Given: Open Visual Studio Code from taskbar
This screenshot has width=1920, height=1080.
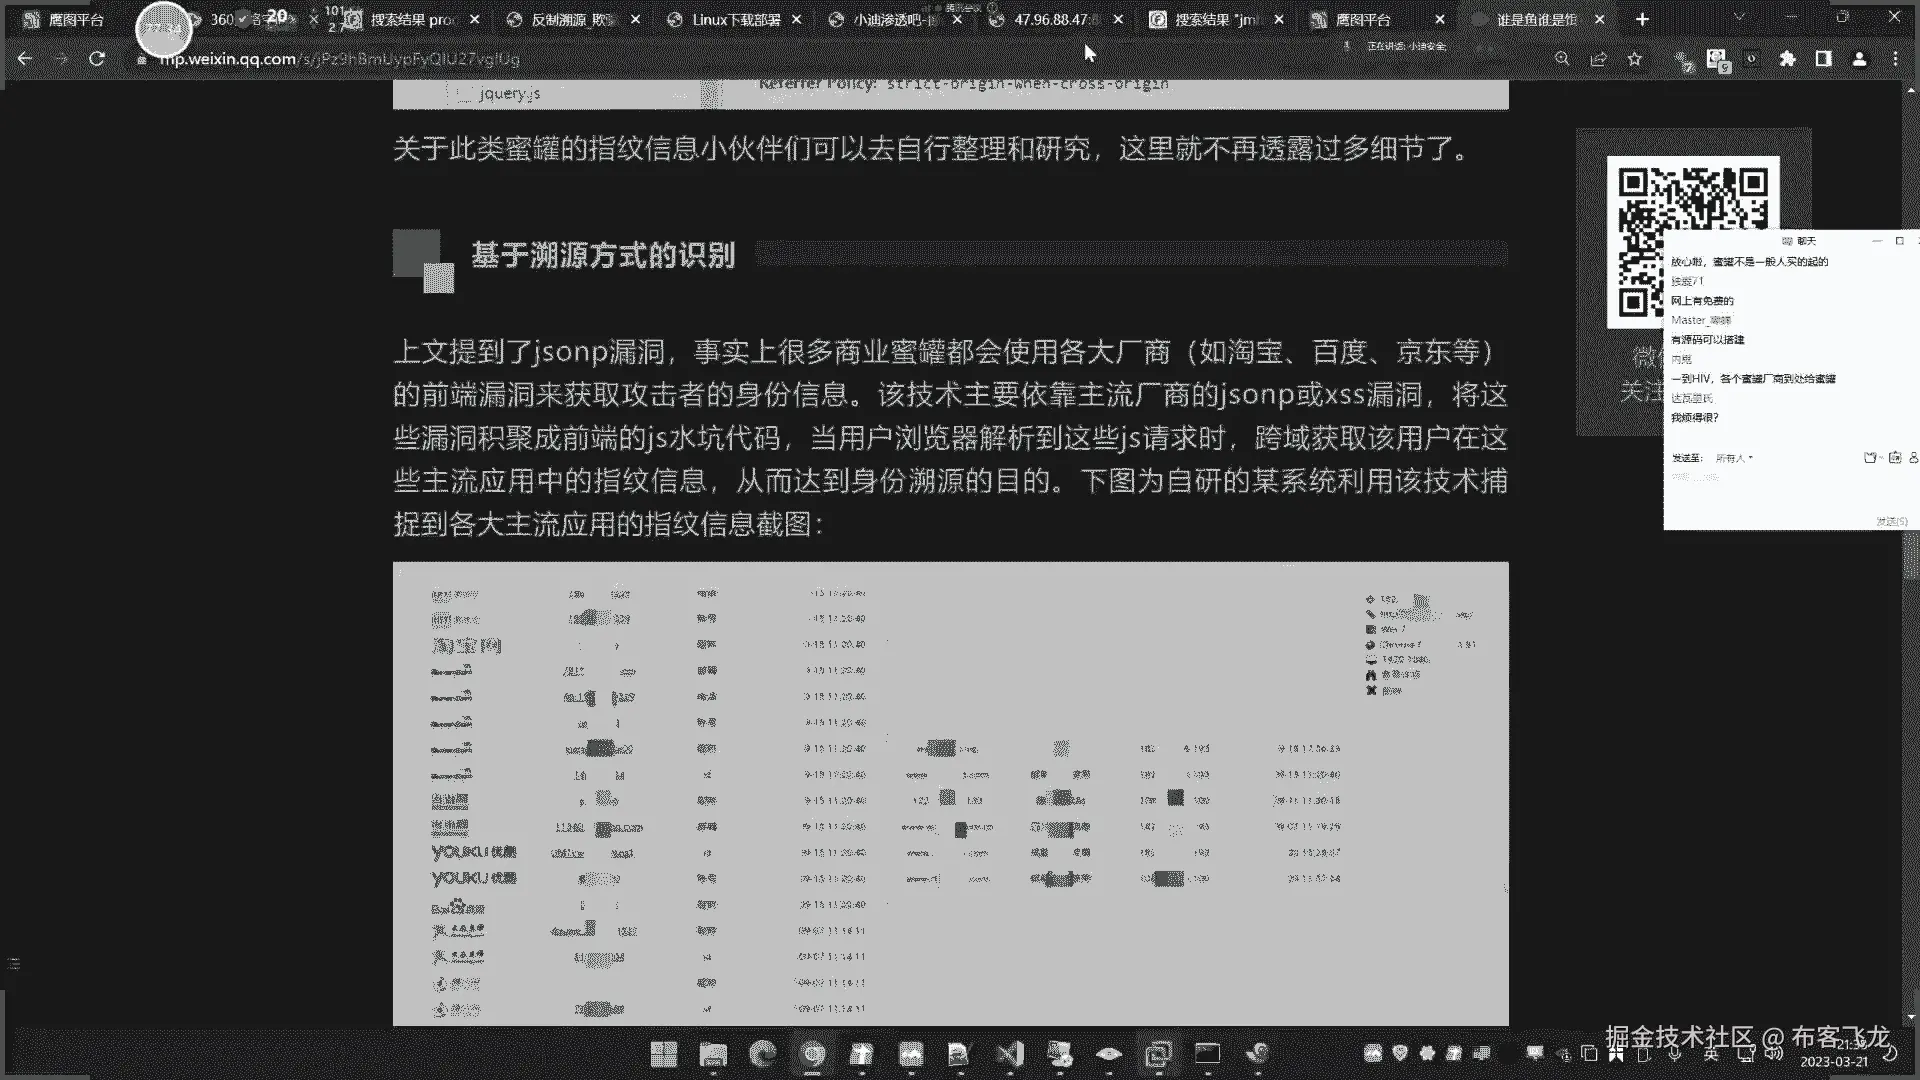Looking at the screenshot, I should (x=1010, y=1053).
